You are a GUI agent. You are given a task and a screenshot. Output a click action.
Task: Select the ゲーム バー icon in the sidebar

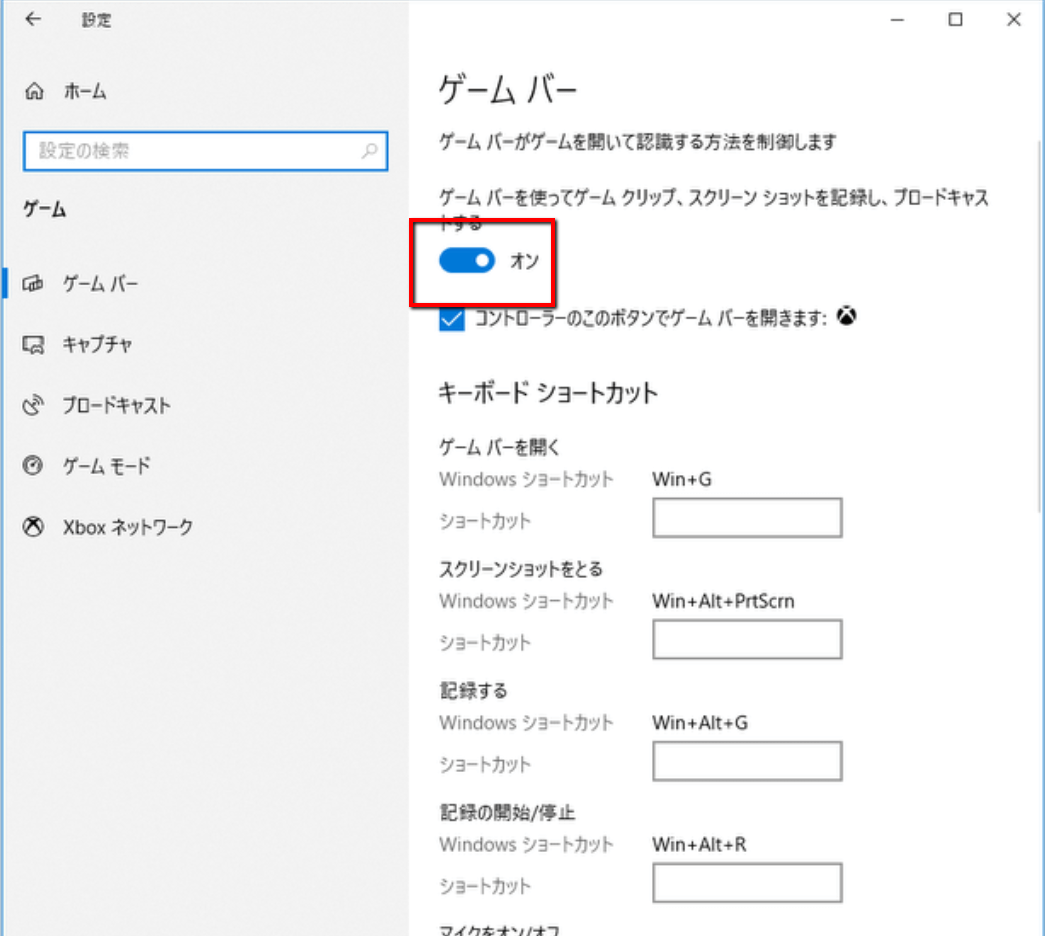34,283
